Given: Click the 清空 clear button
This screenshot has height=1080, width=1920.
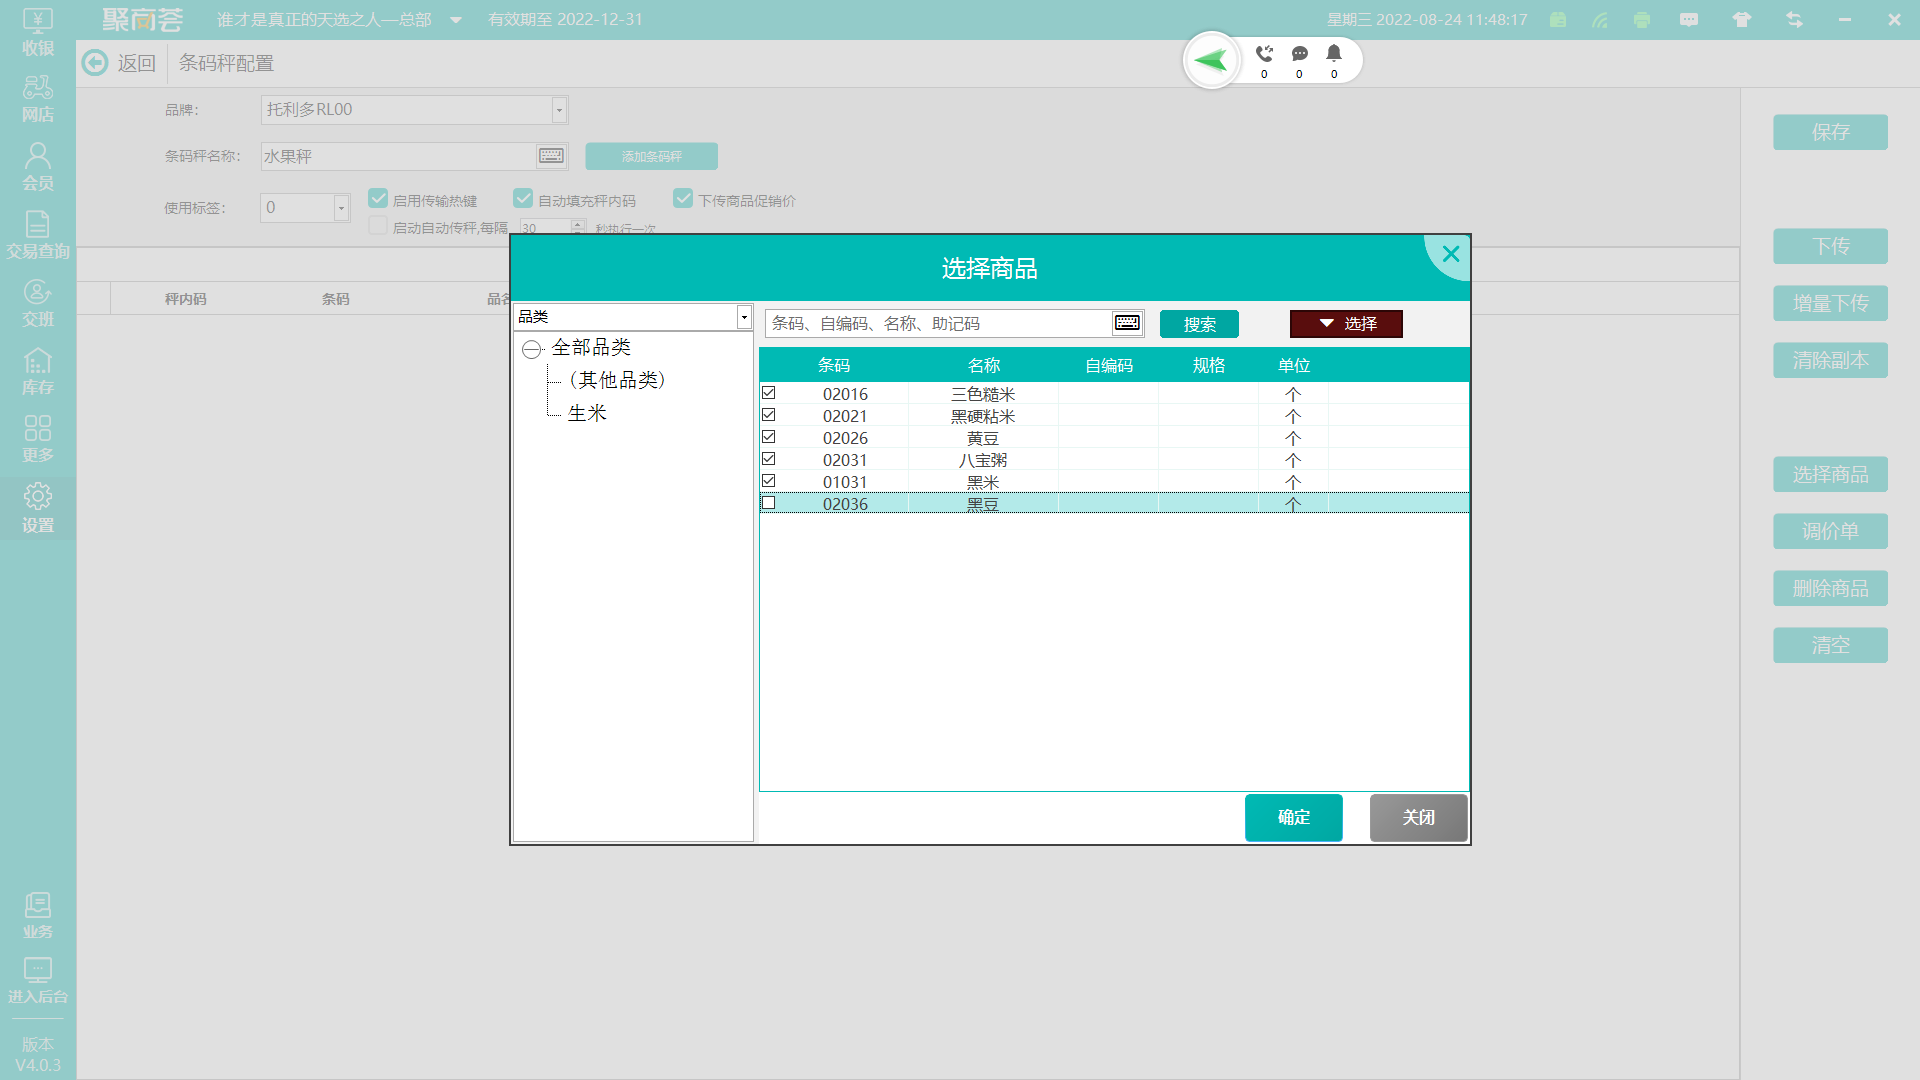Looking at the screenshot, I should coord(1830,645).
